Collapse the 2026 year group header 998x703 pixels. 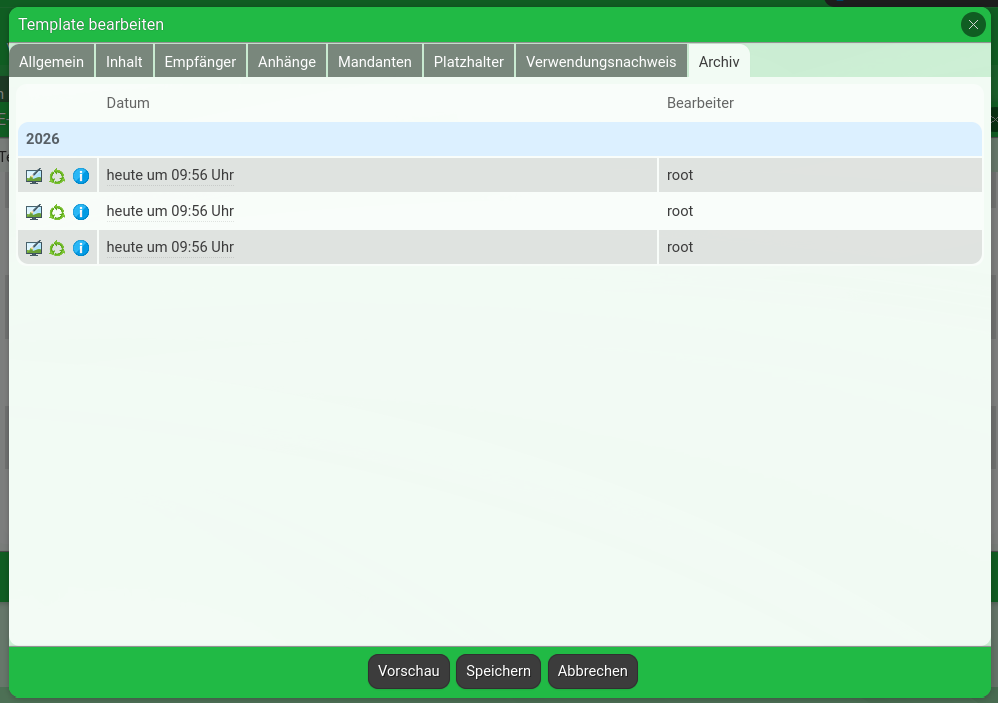tap(499, 139)
